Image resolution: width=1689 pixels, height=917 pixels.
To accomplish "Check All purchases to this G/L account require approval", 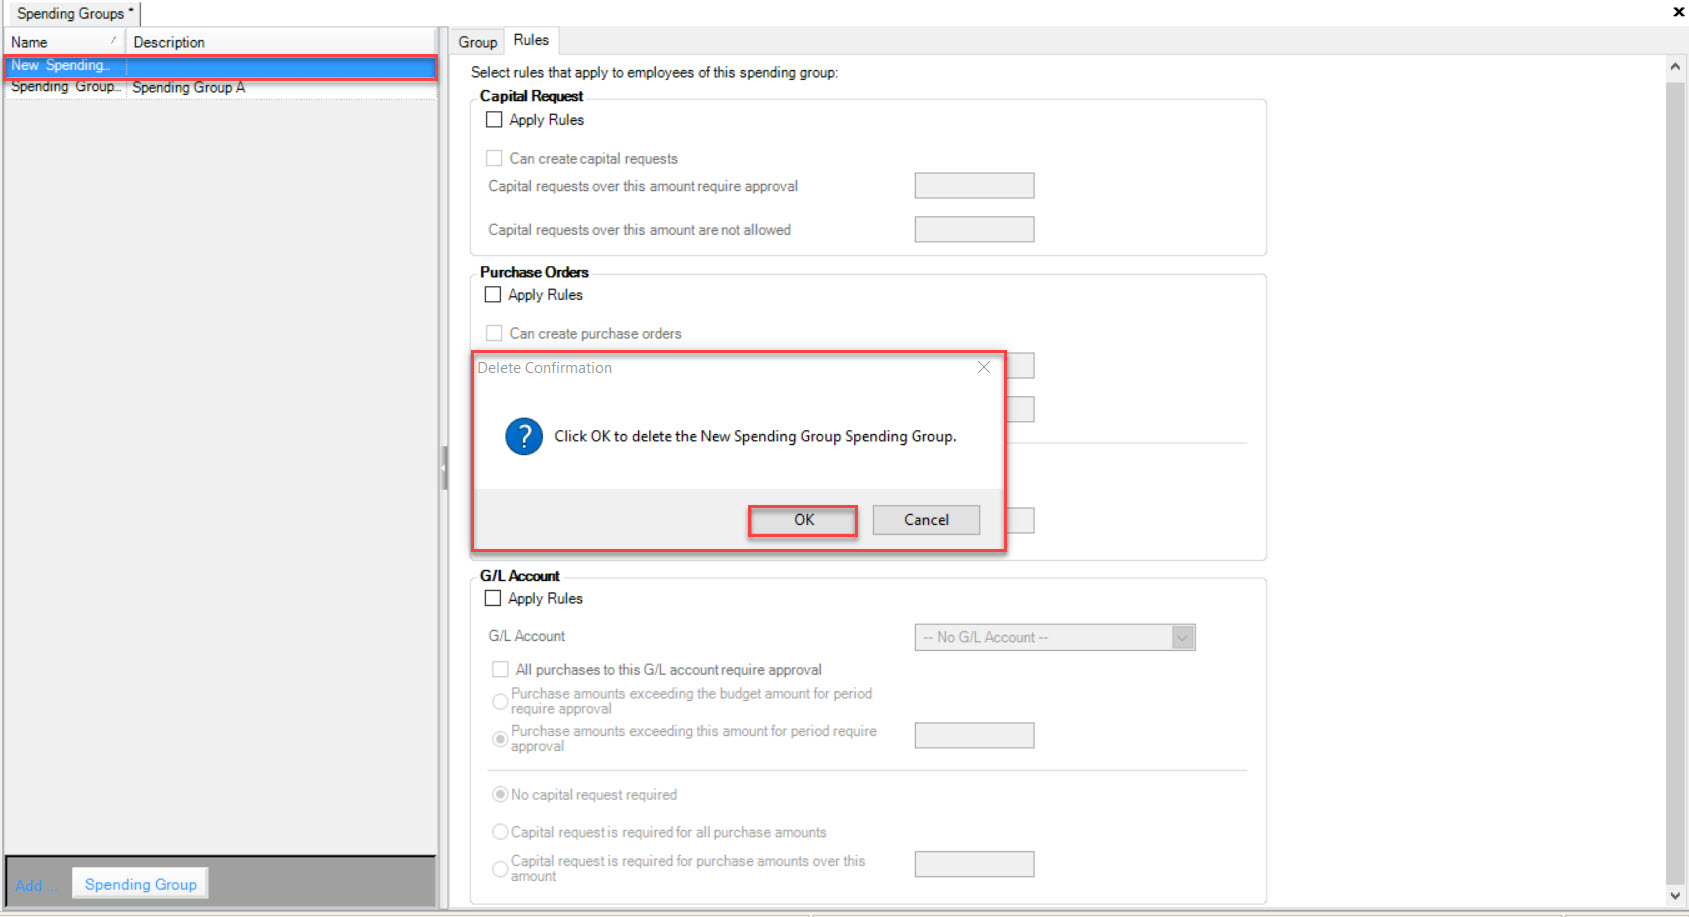I will [500, 669].
